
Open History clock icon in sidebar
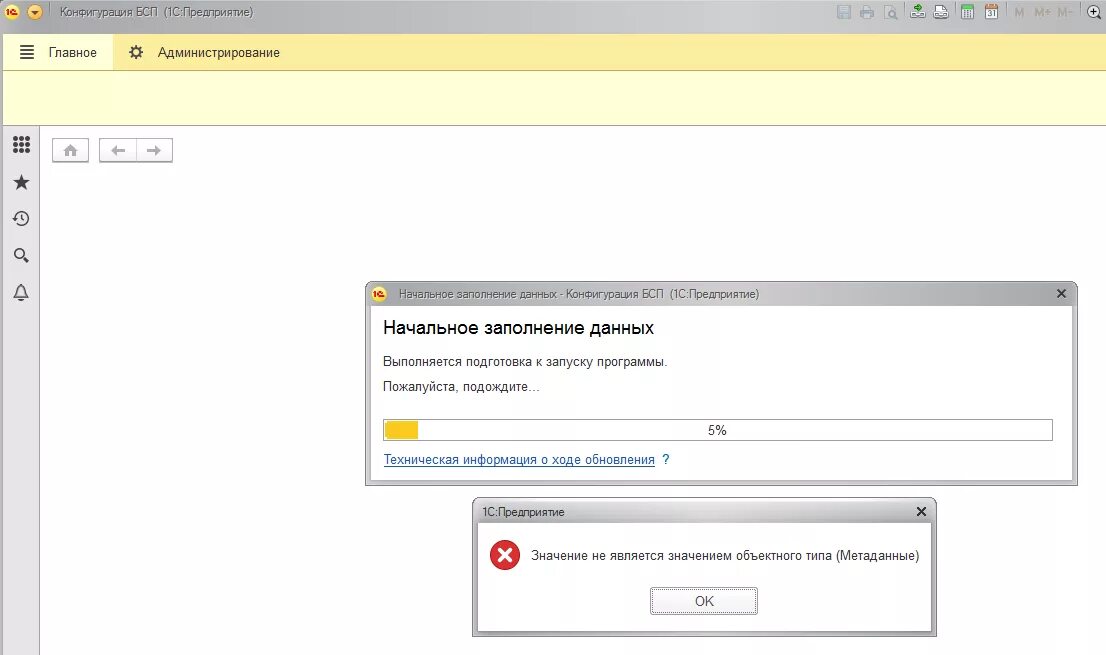click(x=21, y=219)
